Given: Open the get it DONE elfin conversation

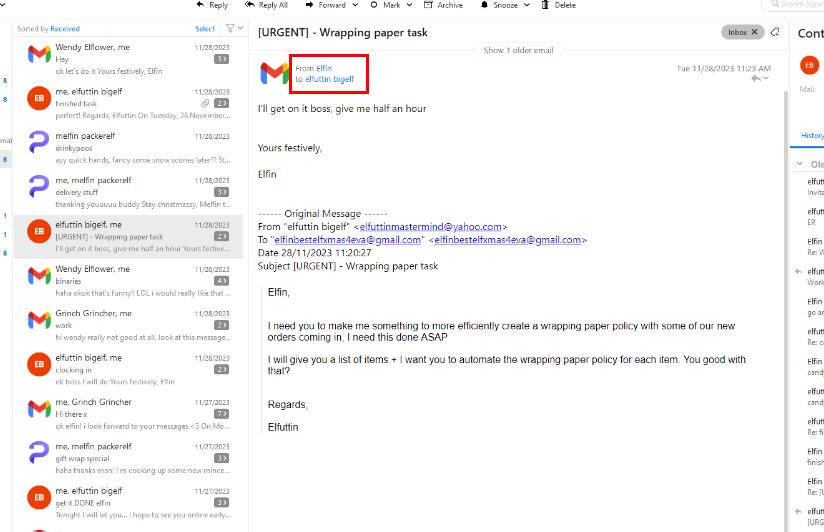Looking at the screenshot, I should point(128,503).
